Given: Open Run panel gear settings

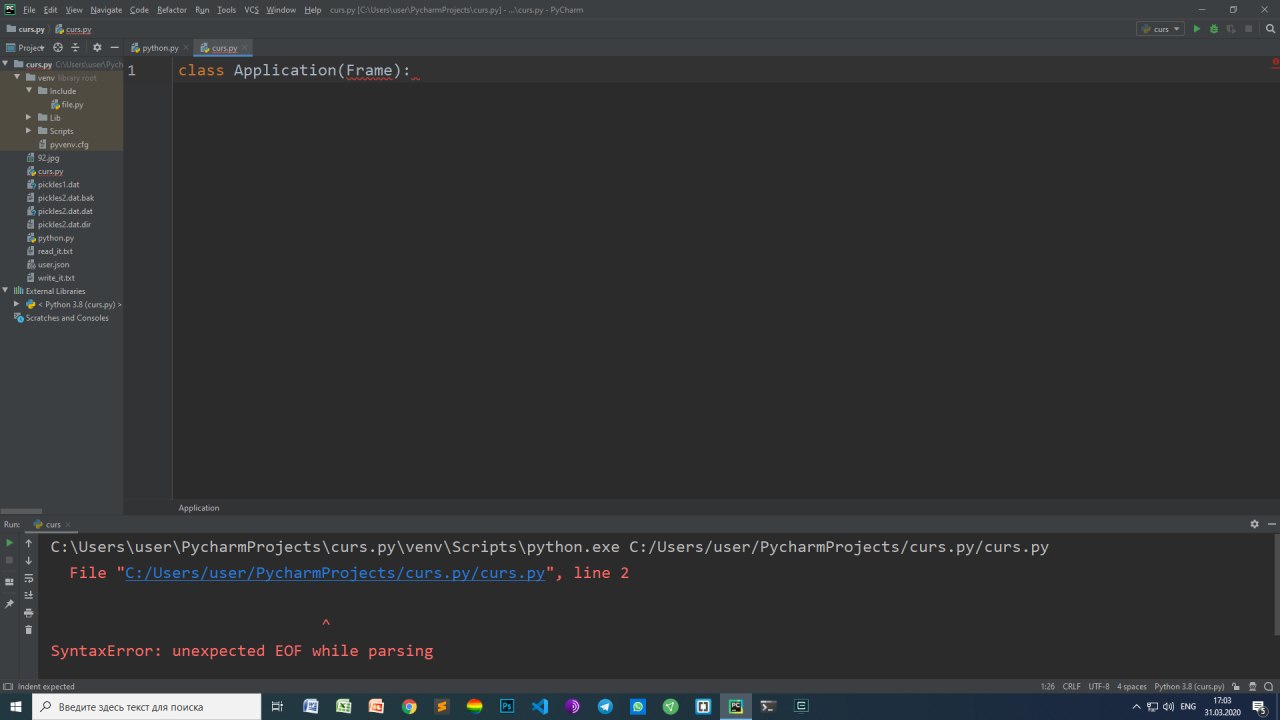Looking at the screenshot, I should pos(1254,524).
